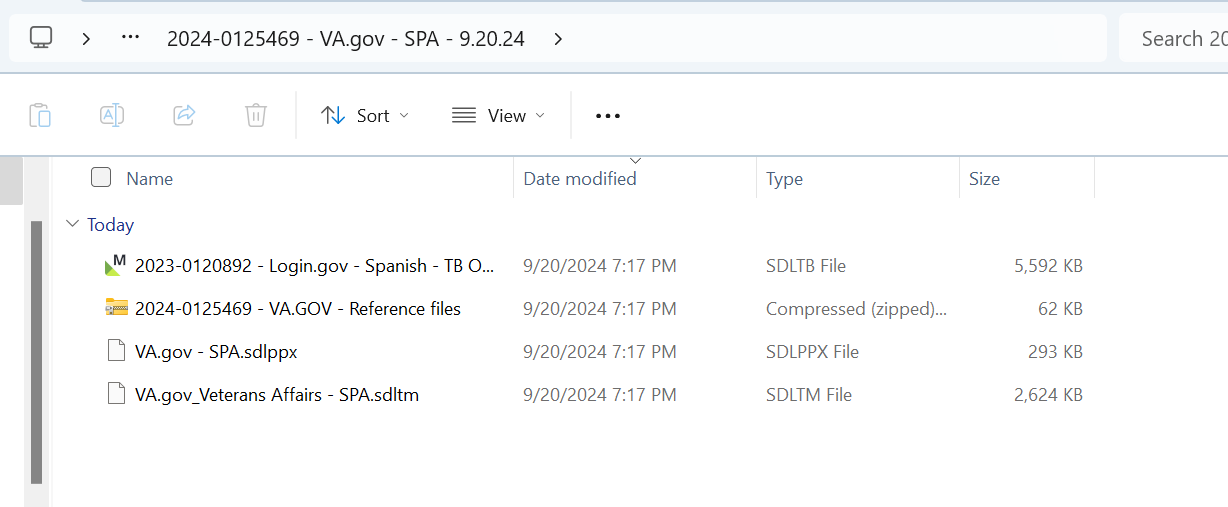This screenshot has height=507, width=1228.
Task: Tick the select-all checkbox beside Name
Action: [x=101, y=178]
